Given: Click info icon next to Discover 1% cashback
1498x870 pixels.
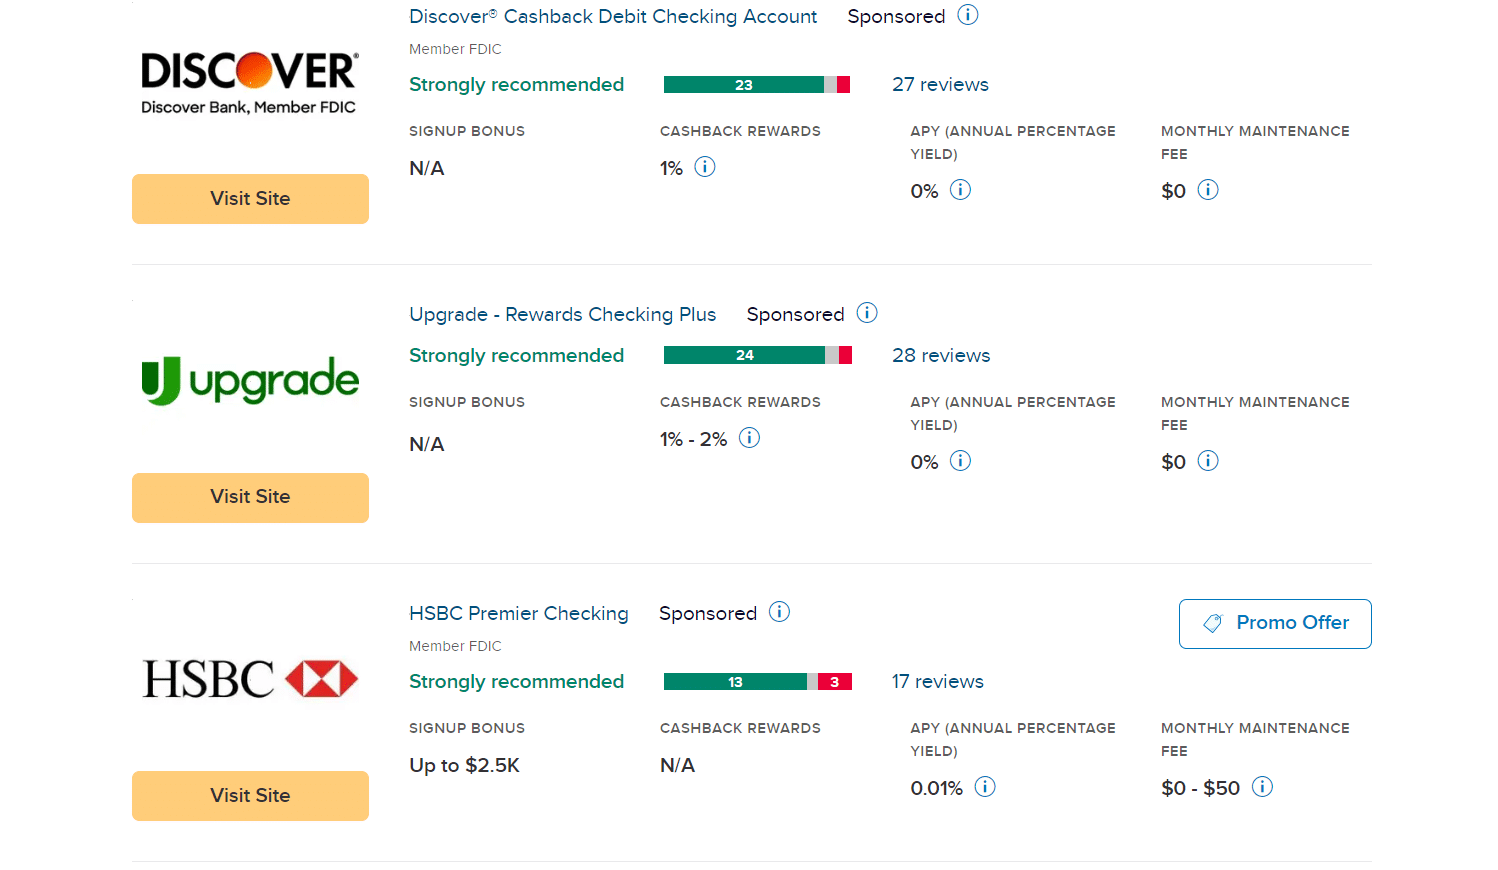Looking at the screenshot, I should pyautogui.click(x=705, y=167).
